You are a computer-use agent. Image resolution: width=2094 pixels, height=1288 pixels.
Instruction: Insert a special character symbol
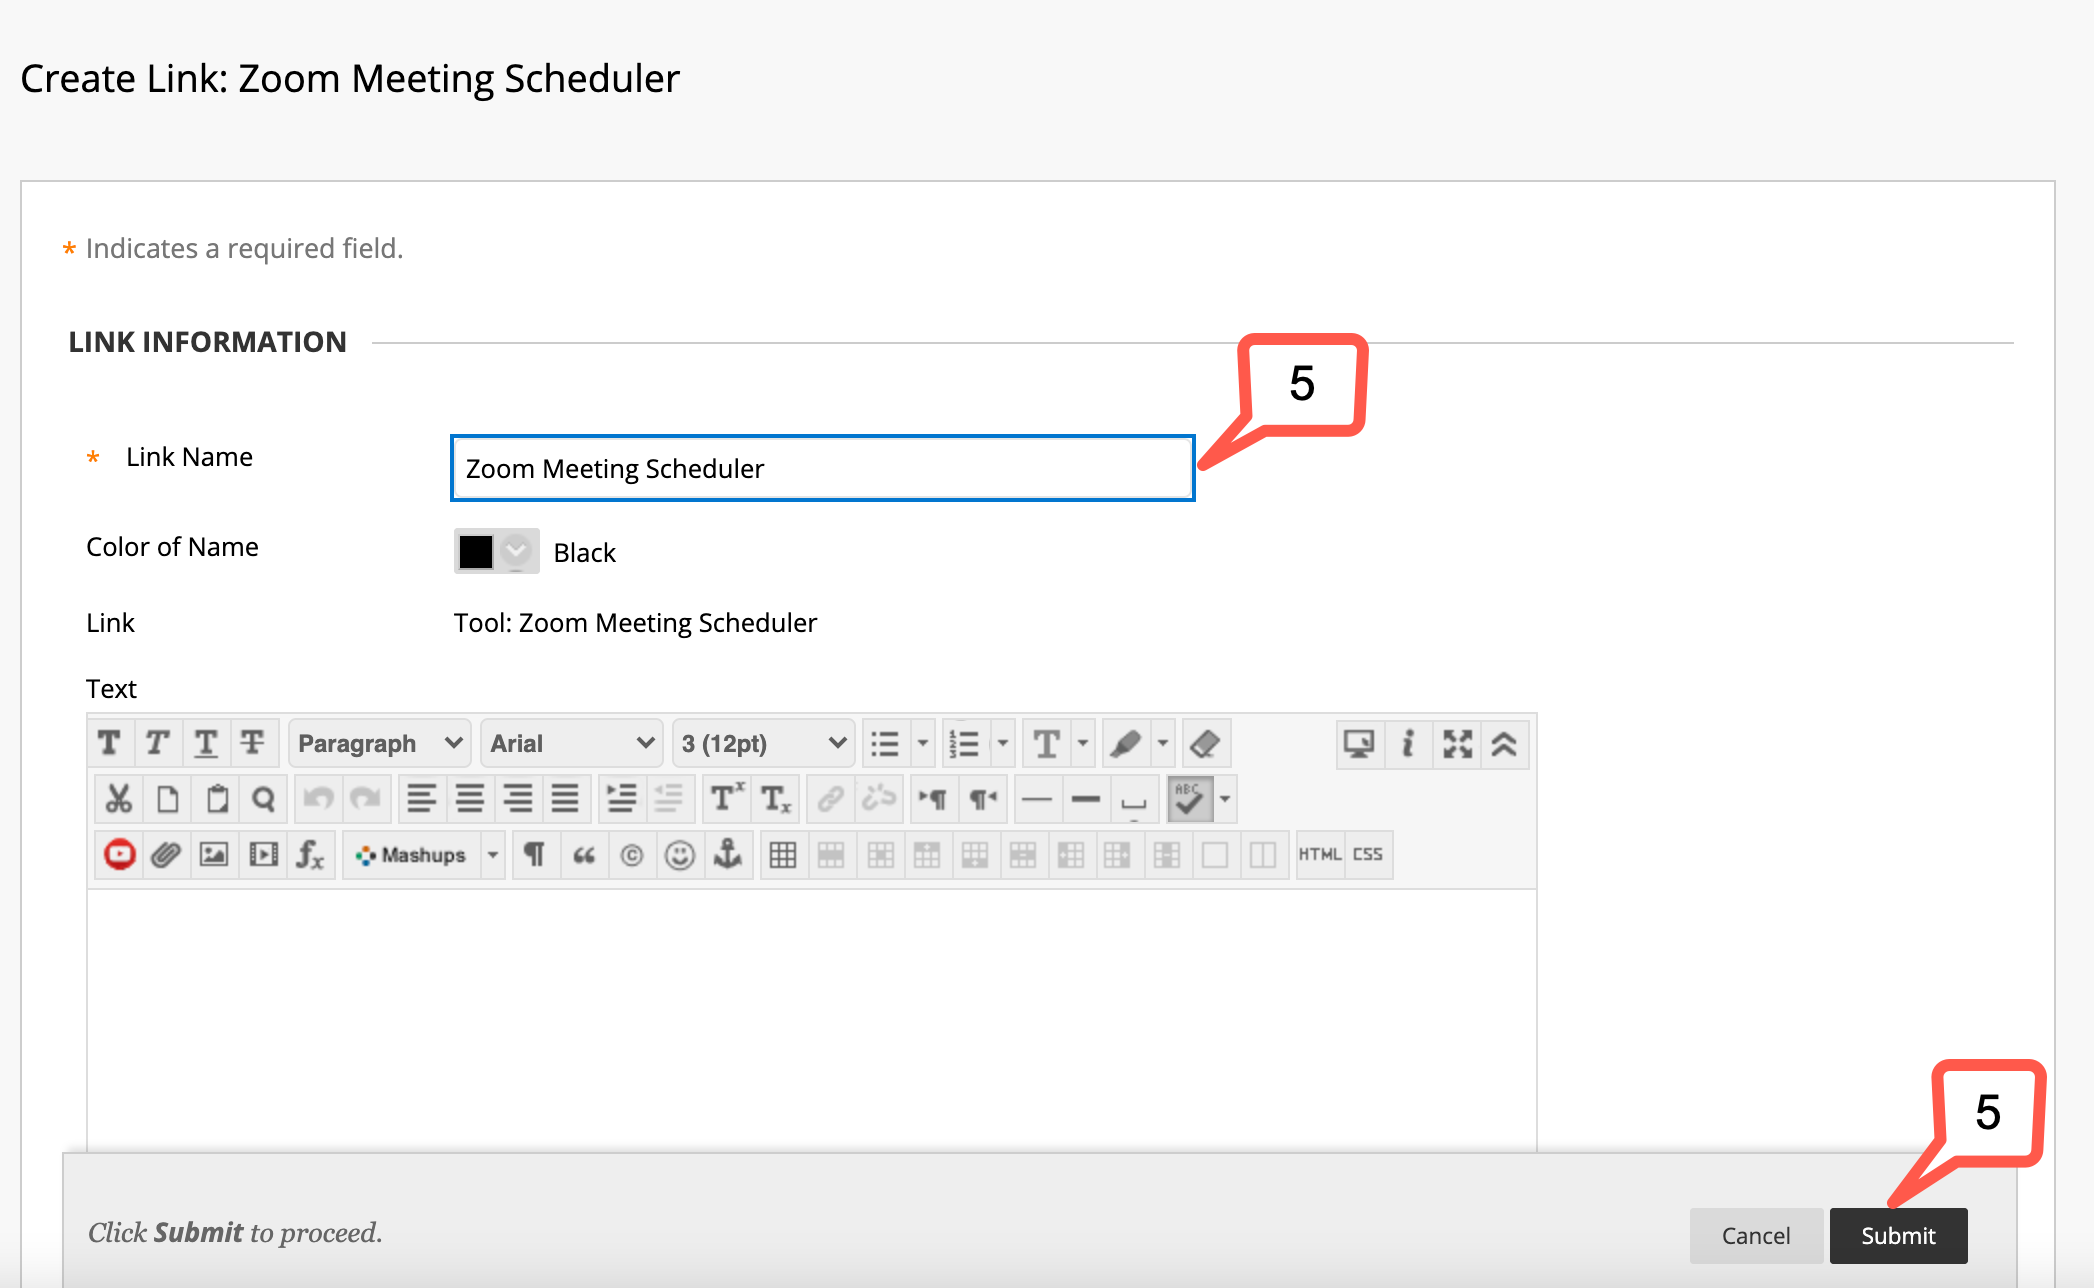(631, 855)
